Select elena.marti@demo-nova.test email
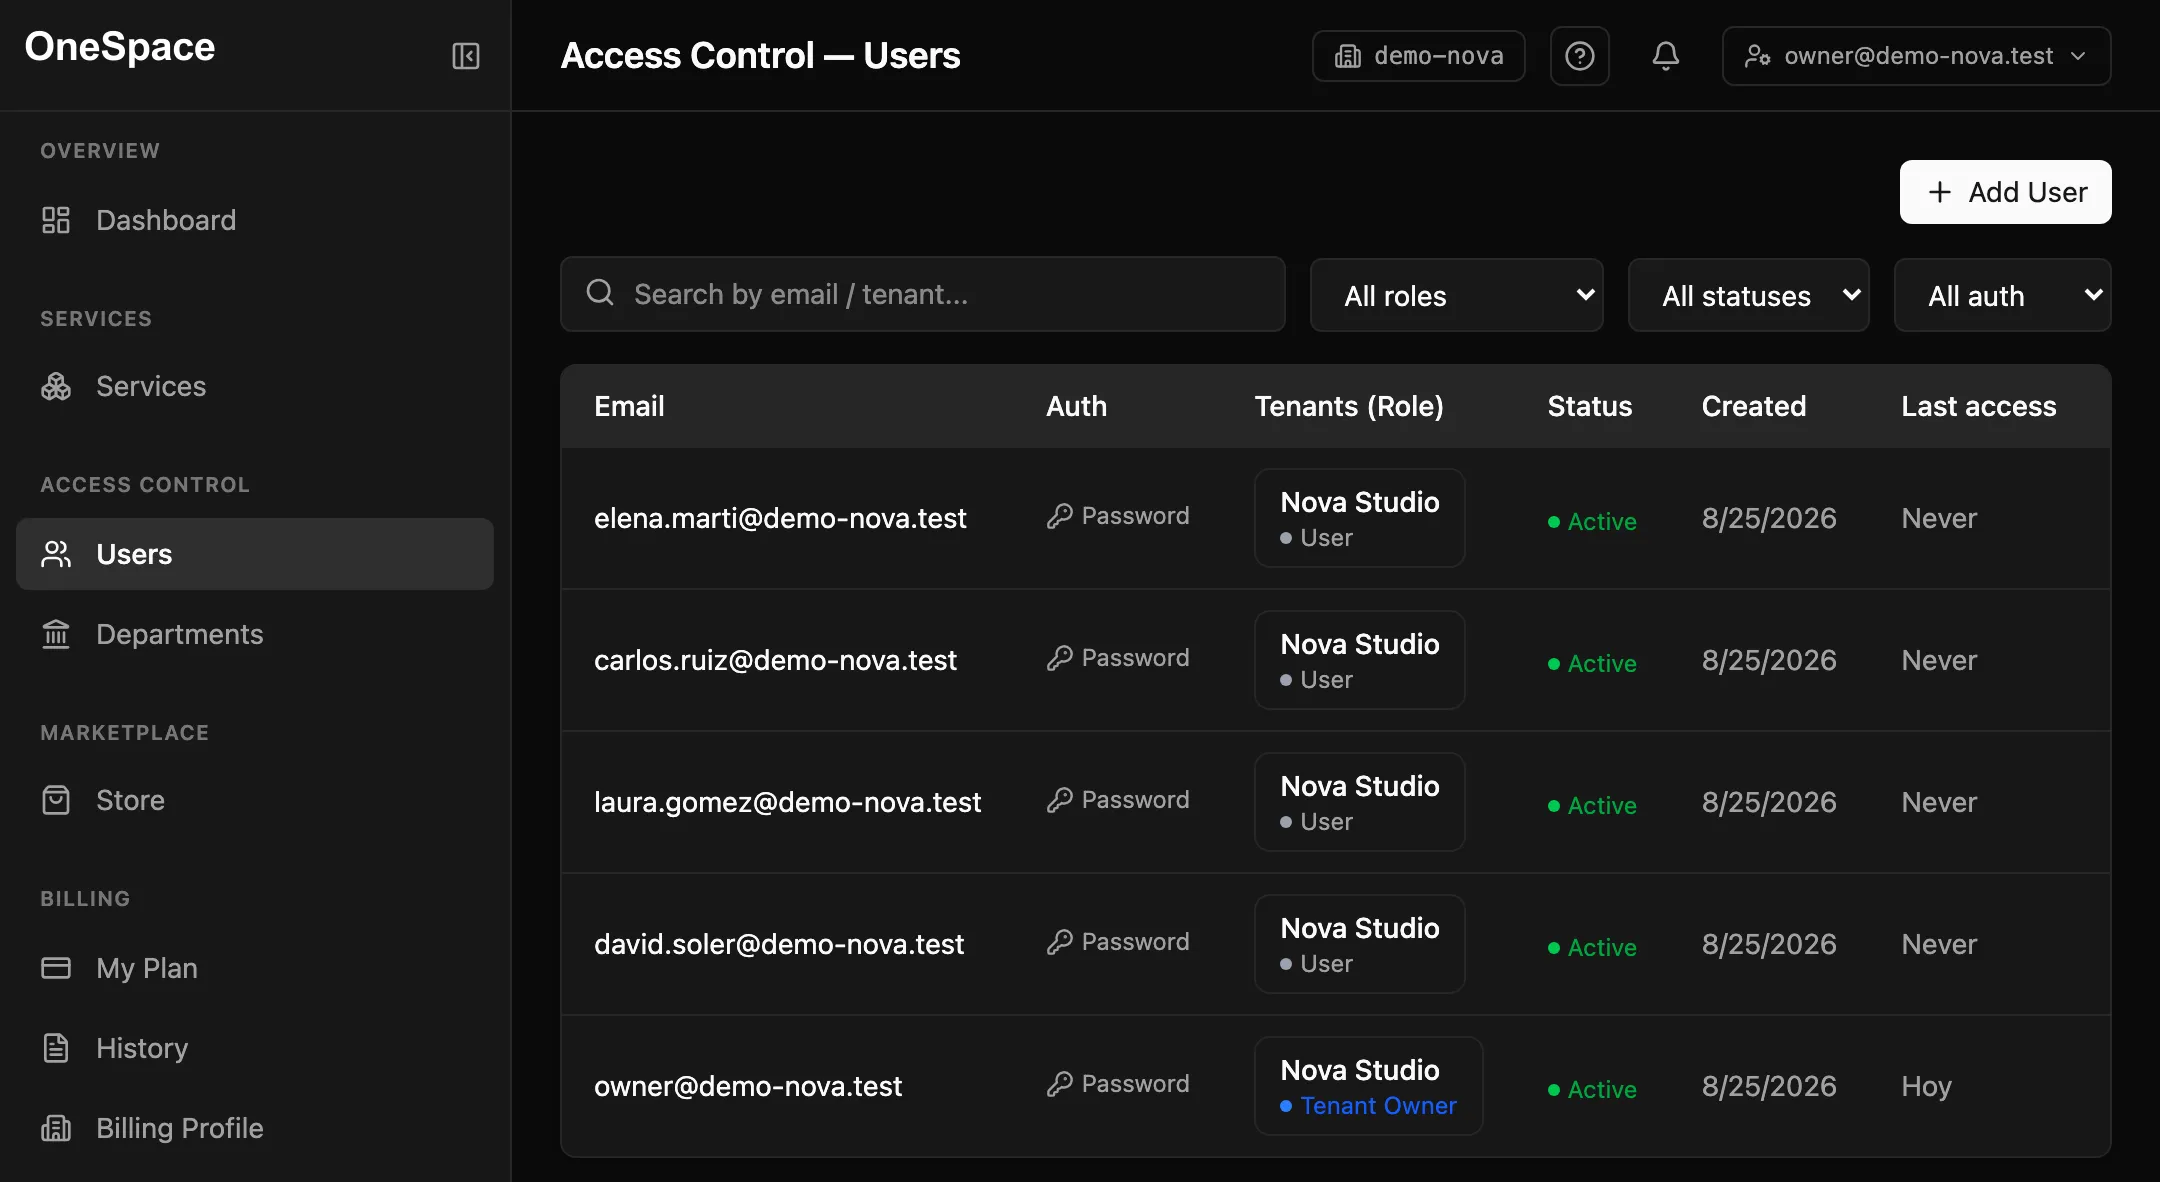 point(780,518)
